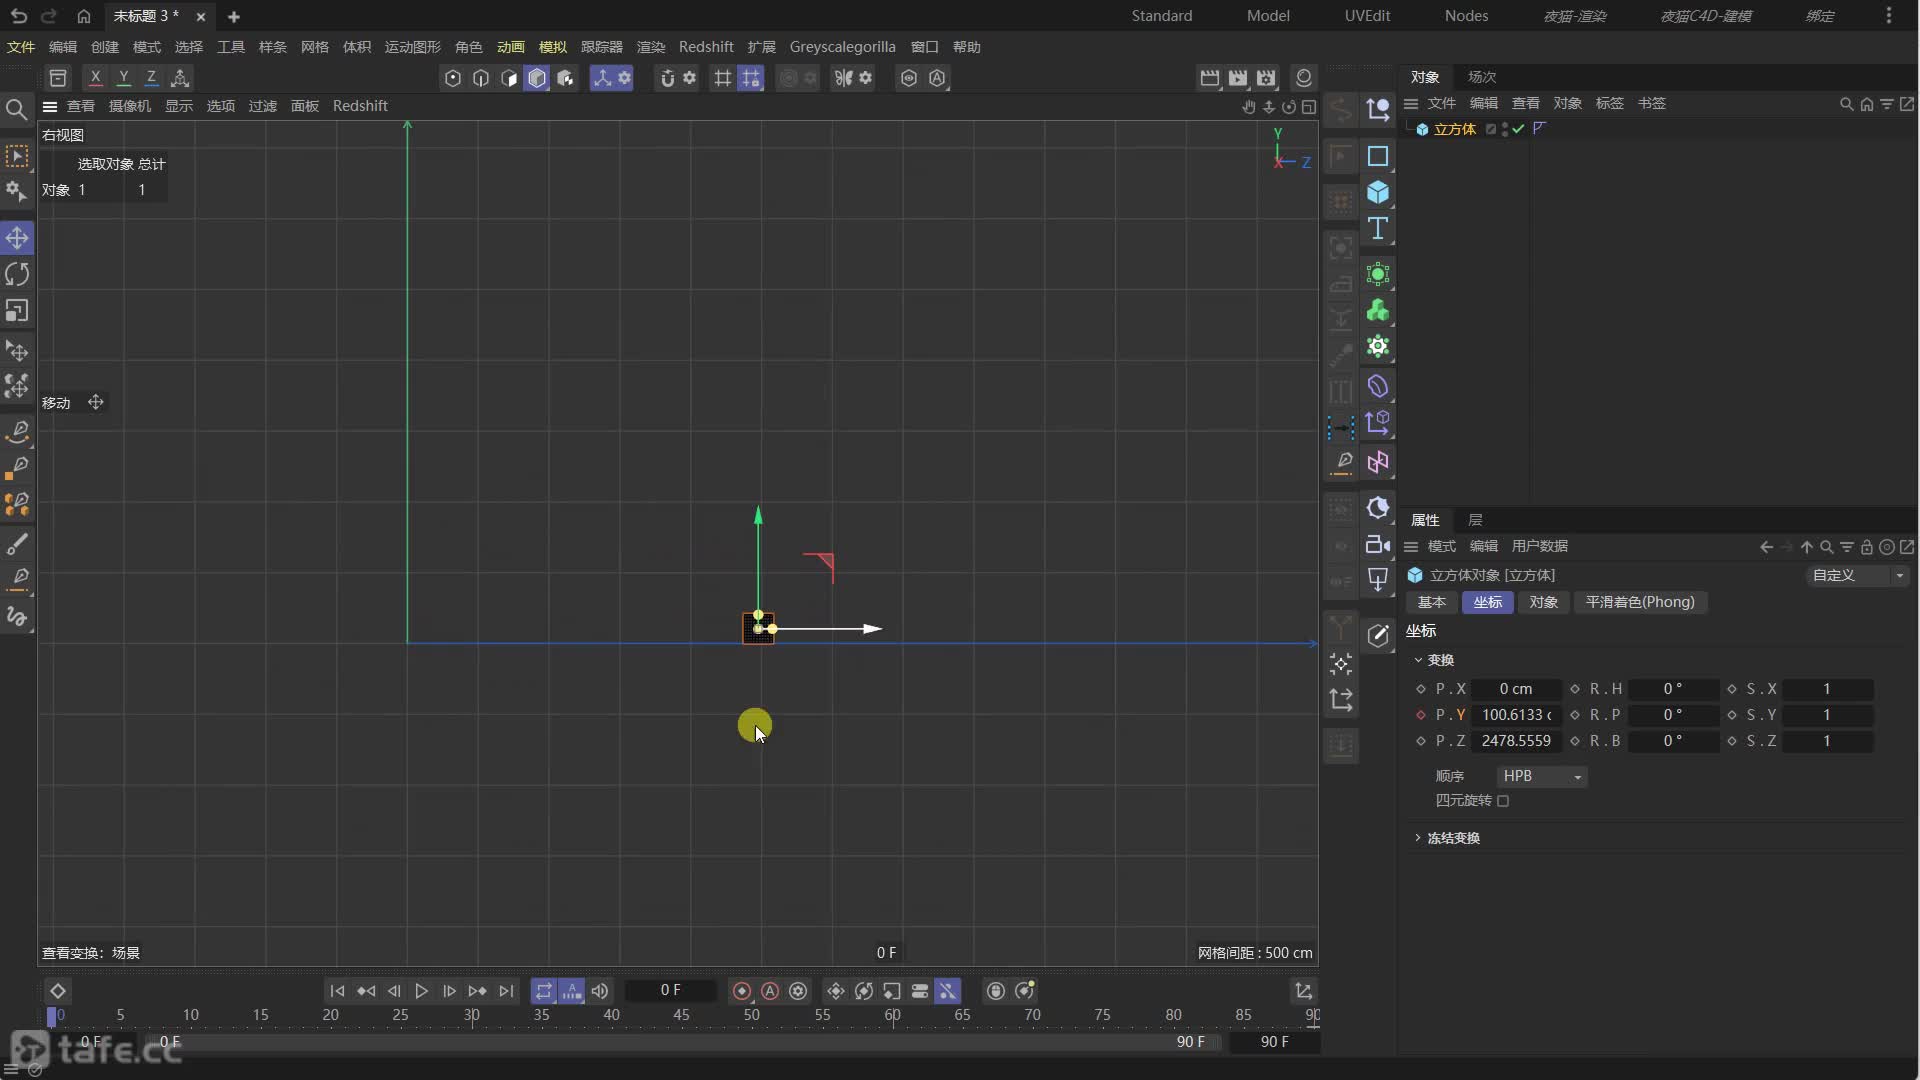Select the brush paint tool
The image size is (1920, 1080).
point(17,545)
